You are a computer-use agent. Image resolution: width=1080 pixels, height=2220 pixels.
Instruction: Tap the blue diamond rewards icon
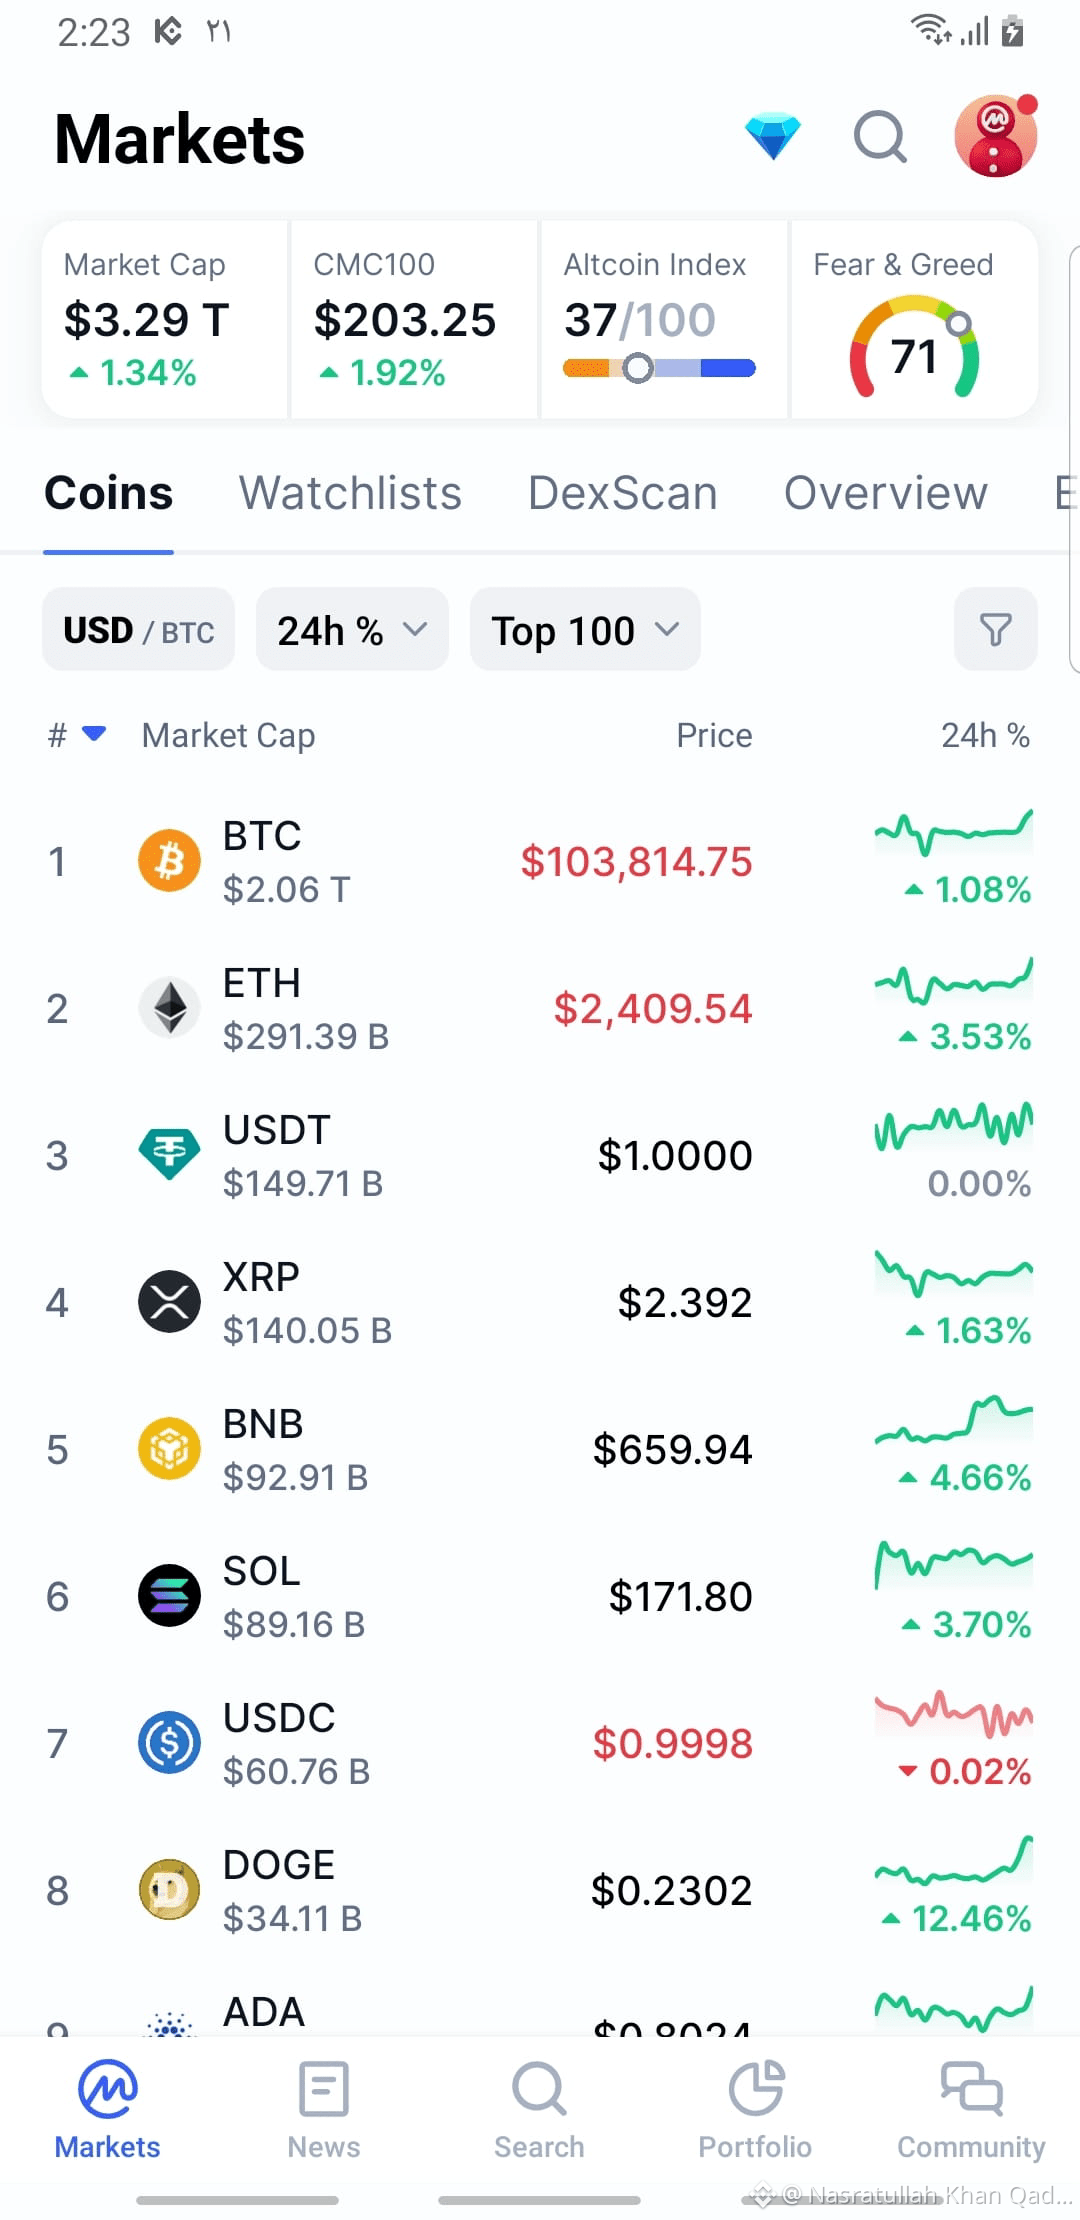point(773,137)
